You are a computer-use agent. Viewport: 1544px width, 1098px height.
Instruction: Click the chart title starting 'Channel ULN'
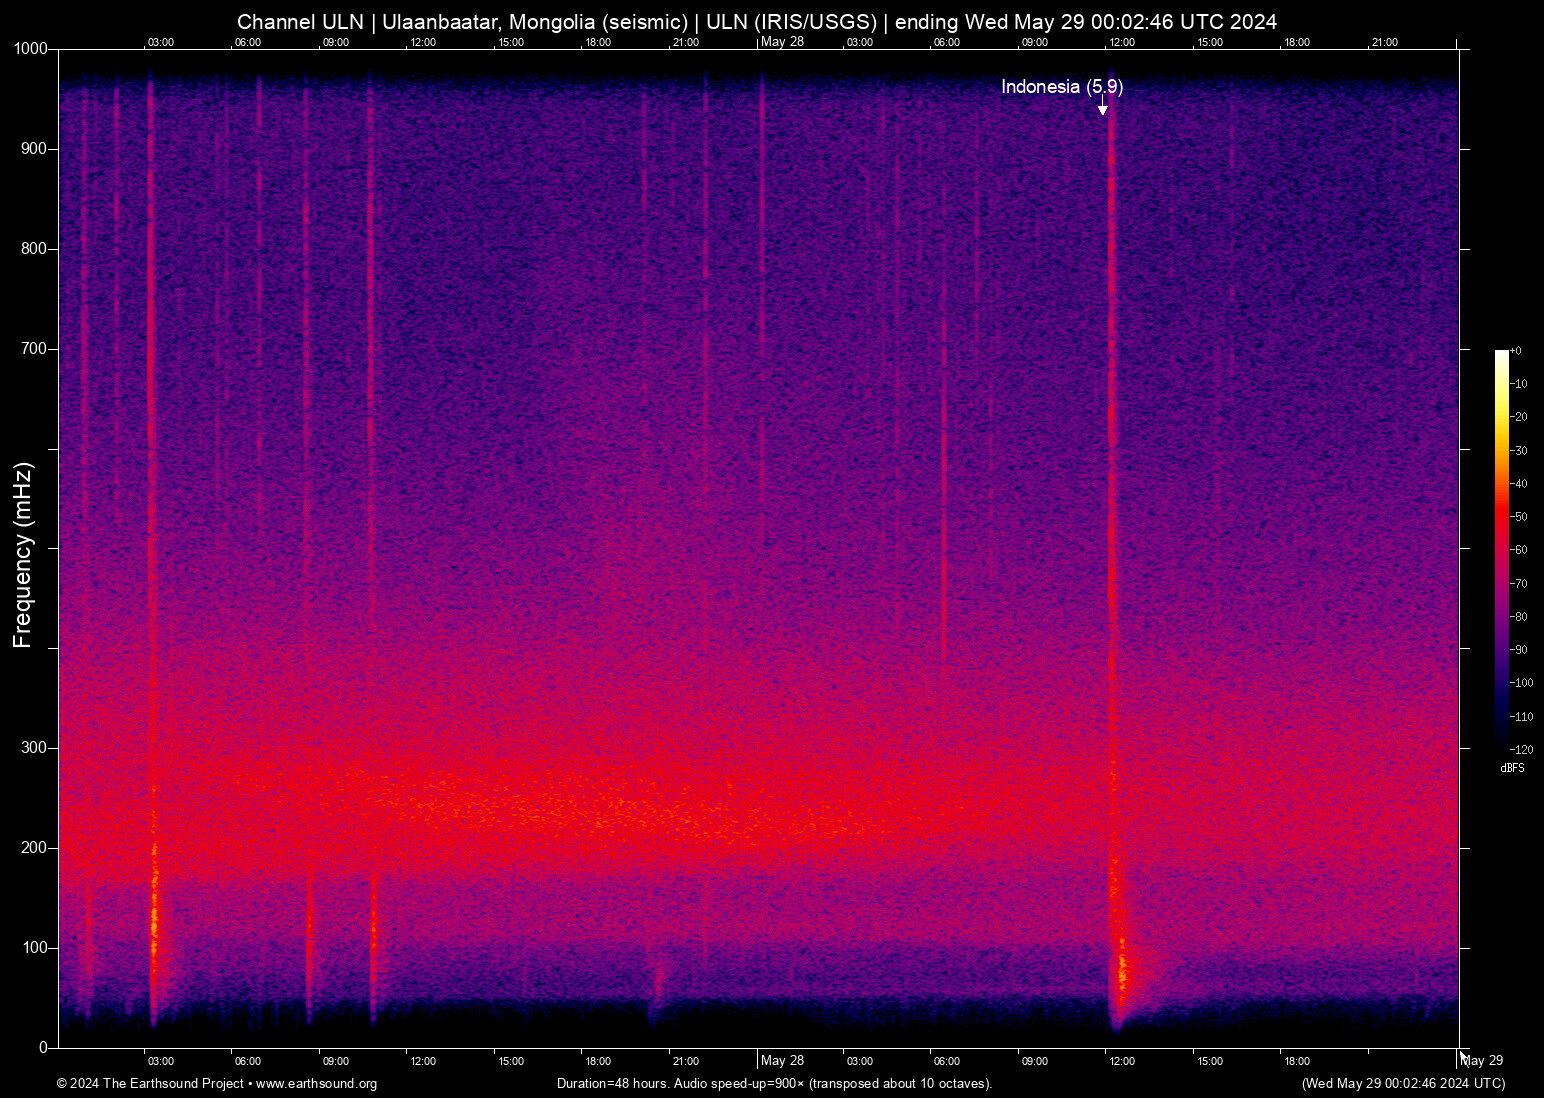(x=757, y=21)
